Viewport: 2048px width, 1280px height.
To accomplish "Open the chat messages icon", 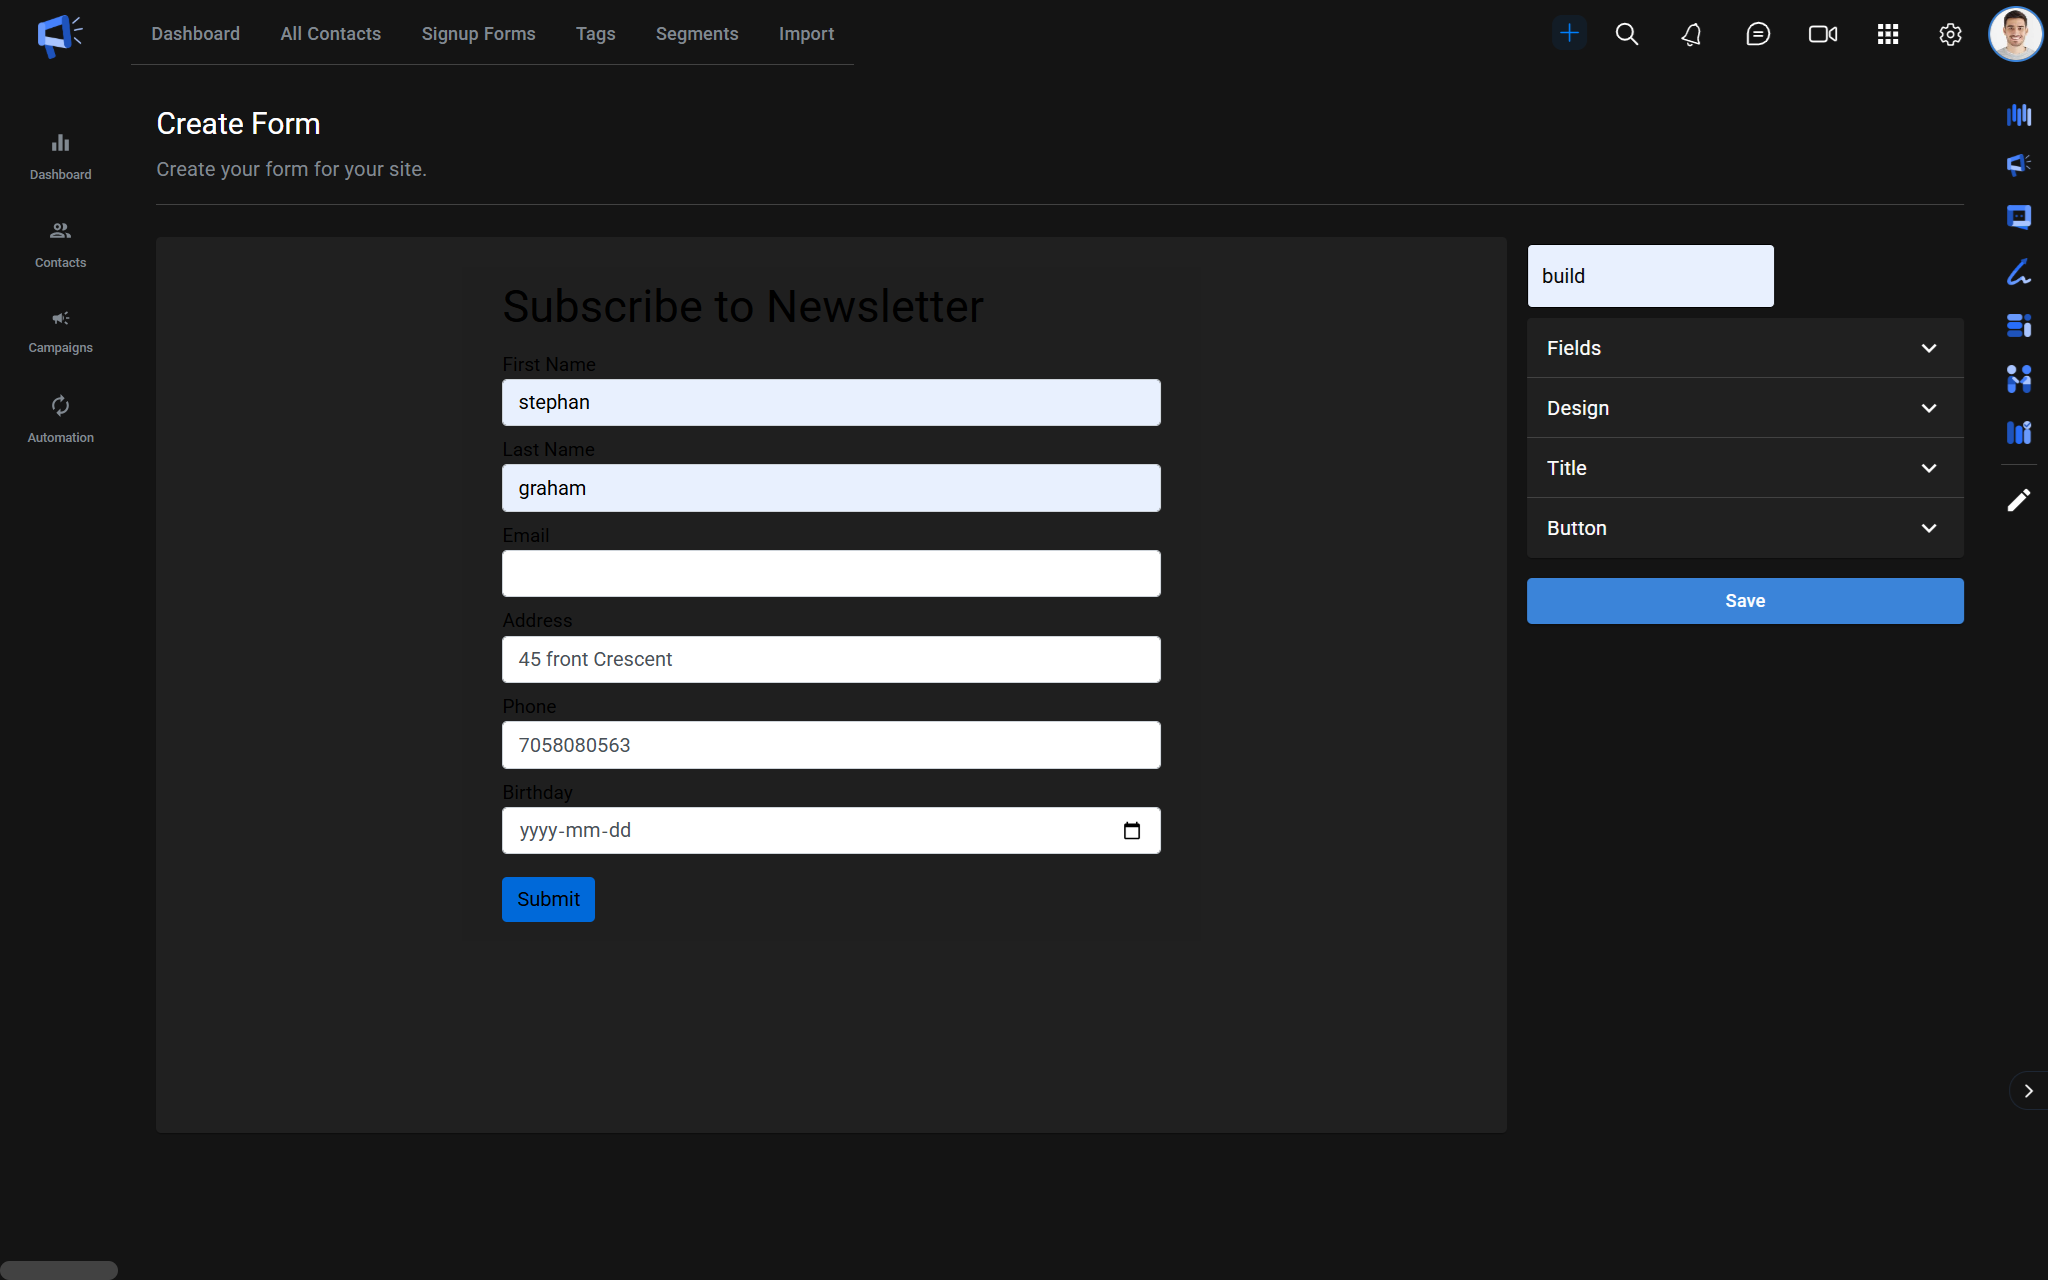I will pos(1758,34).
